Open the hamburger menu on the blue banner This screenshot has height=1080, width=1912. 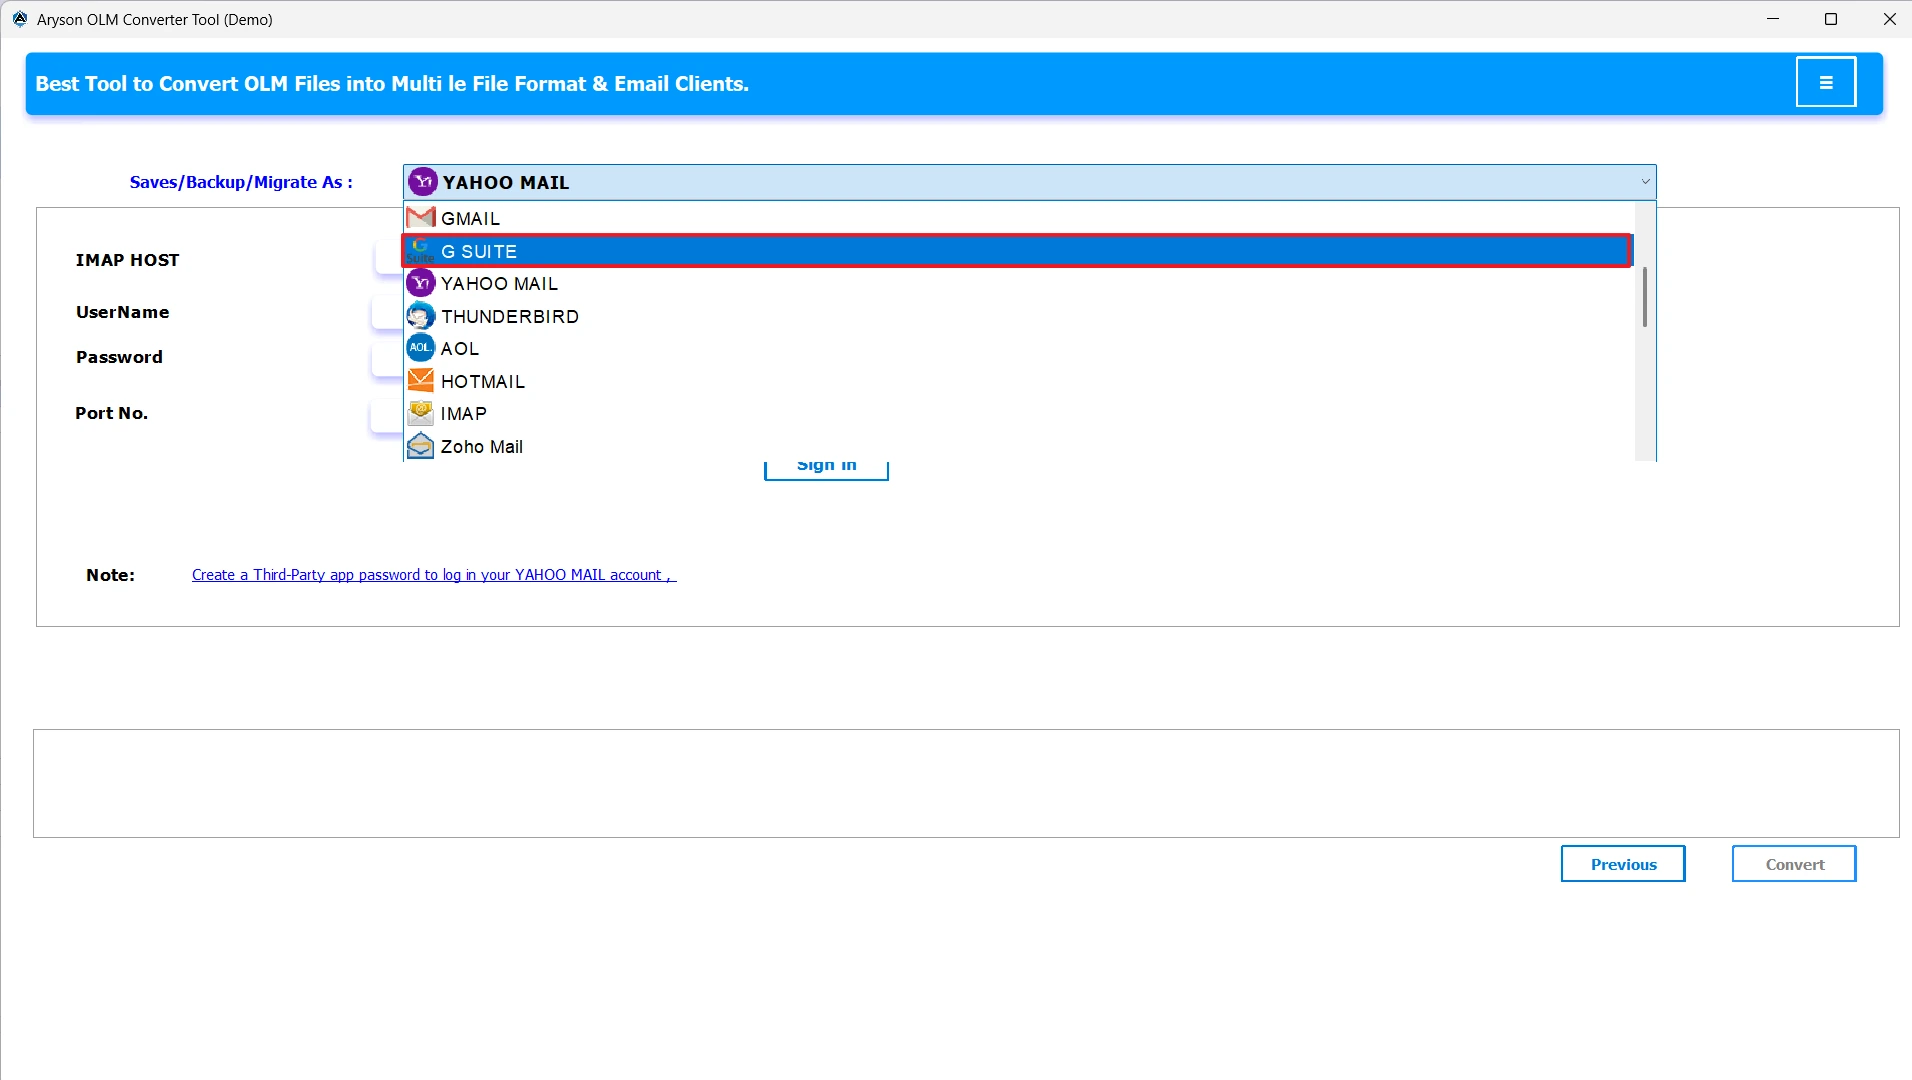click(1826, 81)
